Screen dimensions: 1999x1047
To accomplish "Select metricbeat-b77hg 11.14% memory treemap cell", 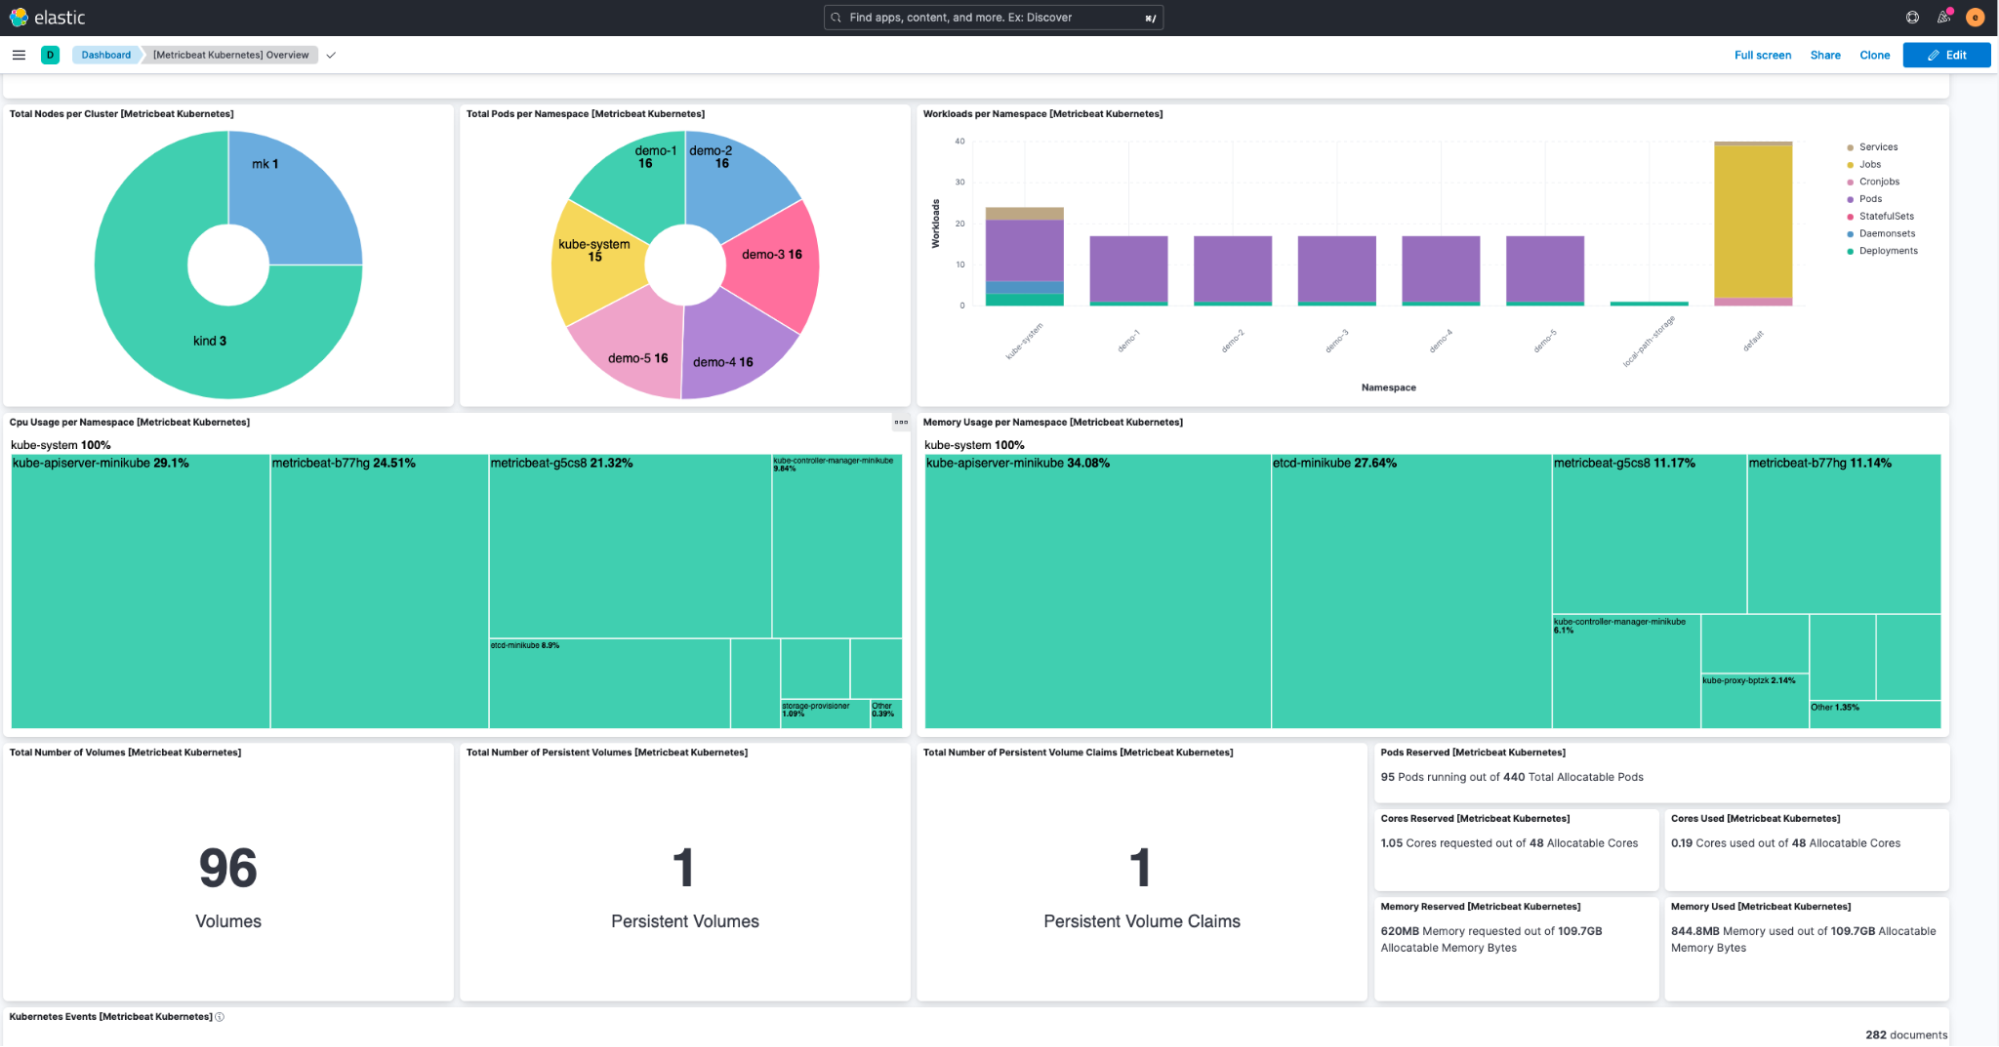I will [1844, 534].
